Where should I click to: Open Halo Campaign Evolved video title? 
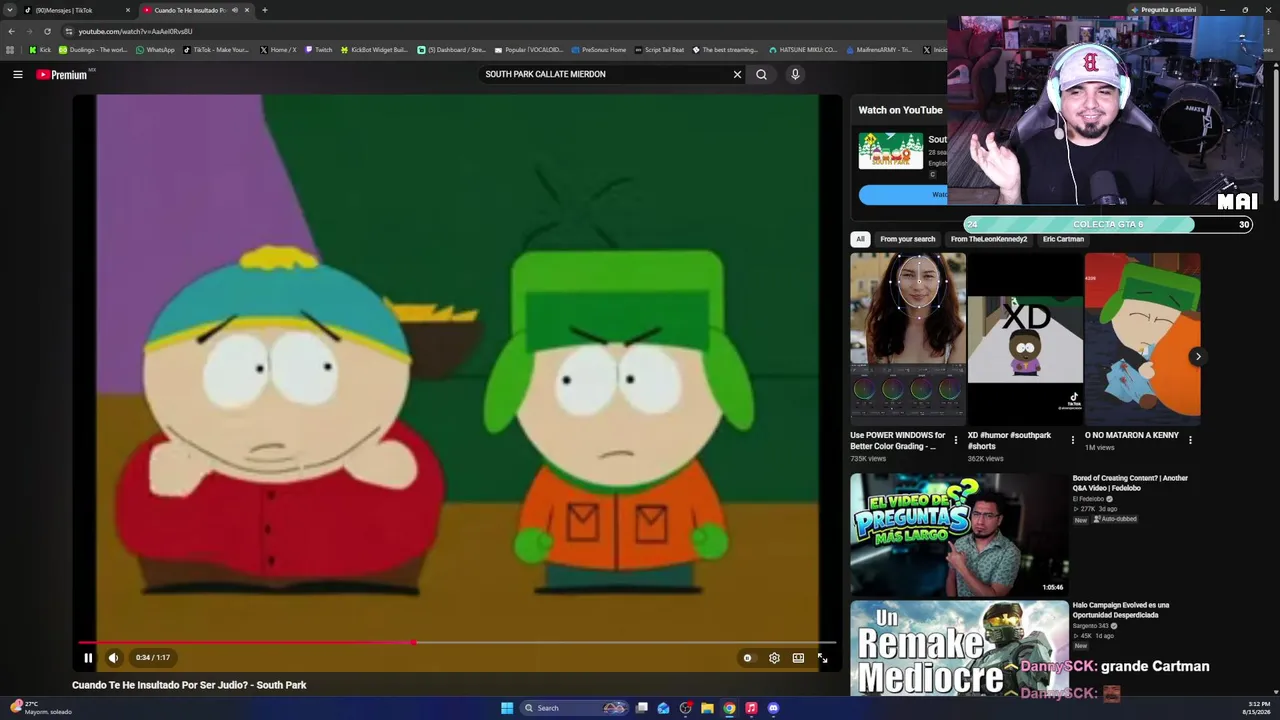tap(1121, 610)
